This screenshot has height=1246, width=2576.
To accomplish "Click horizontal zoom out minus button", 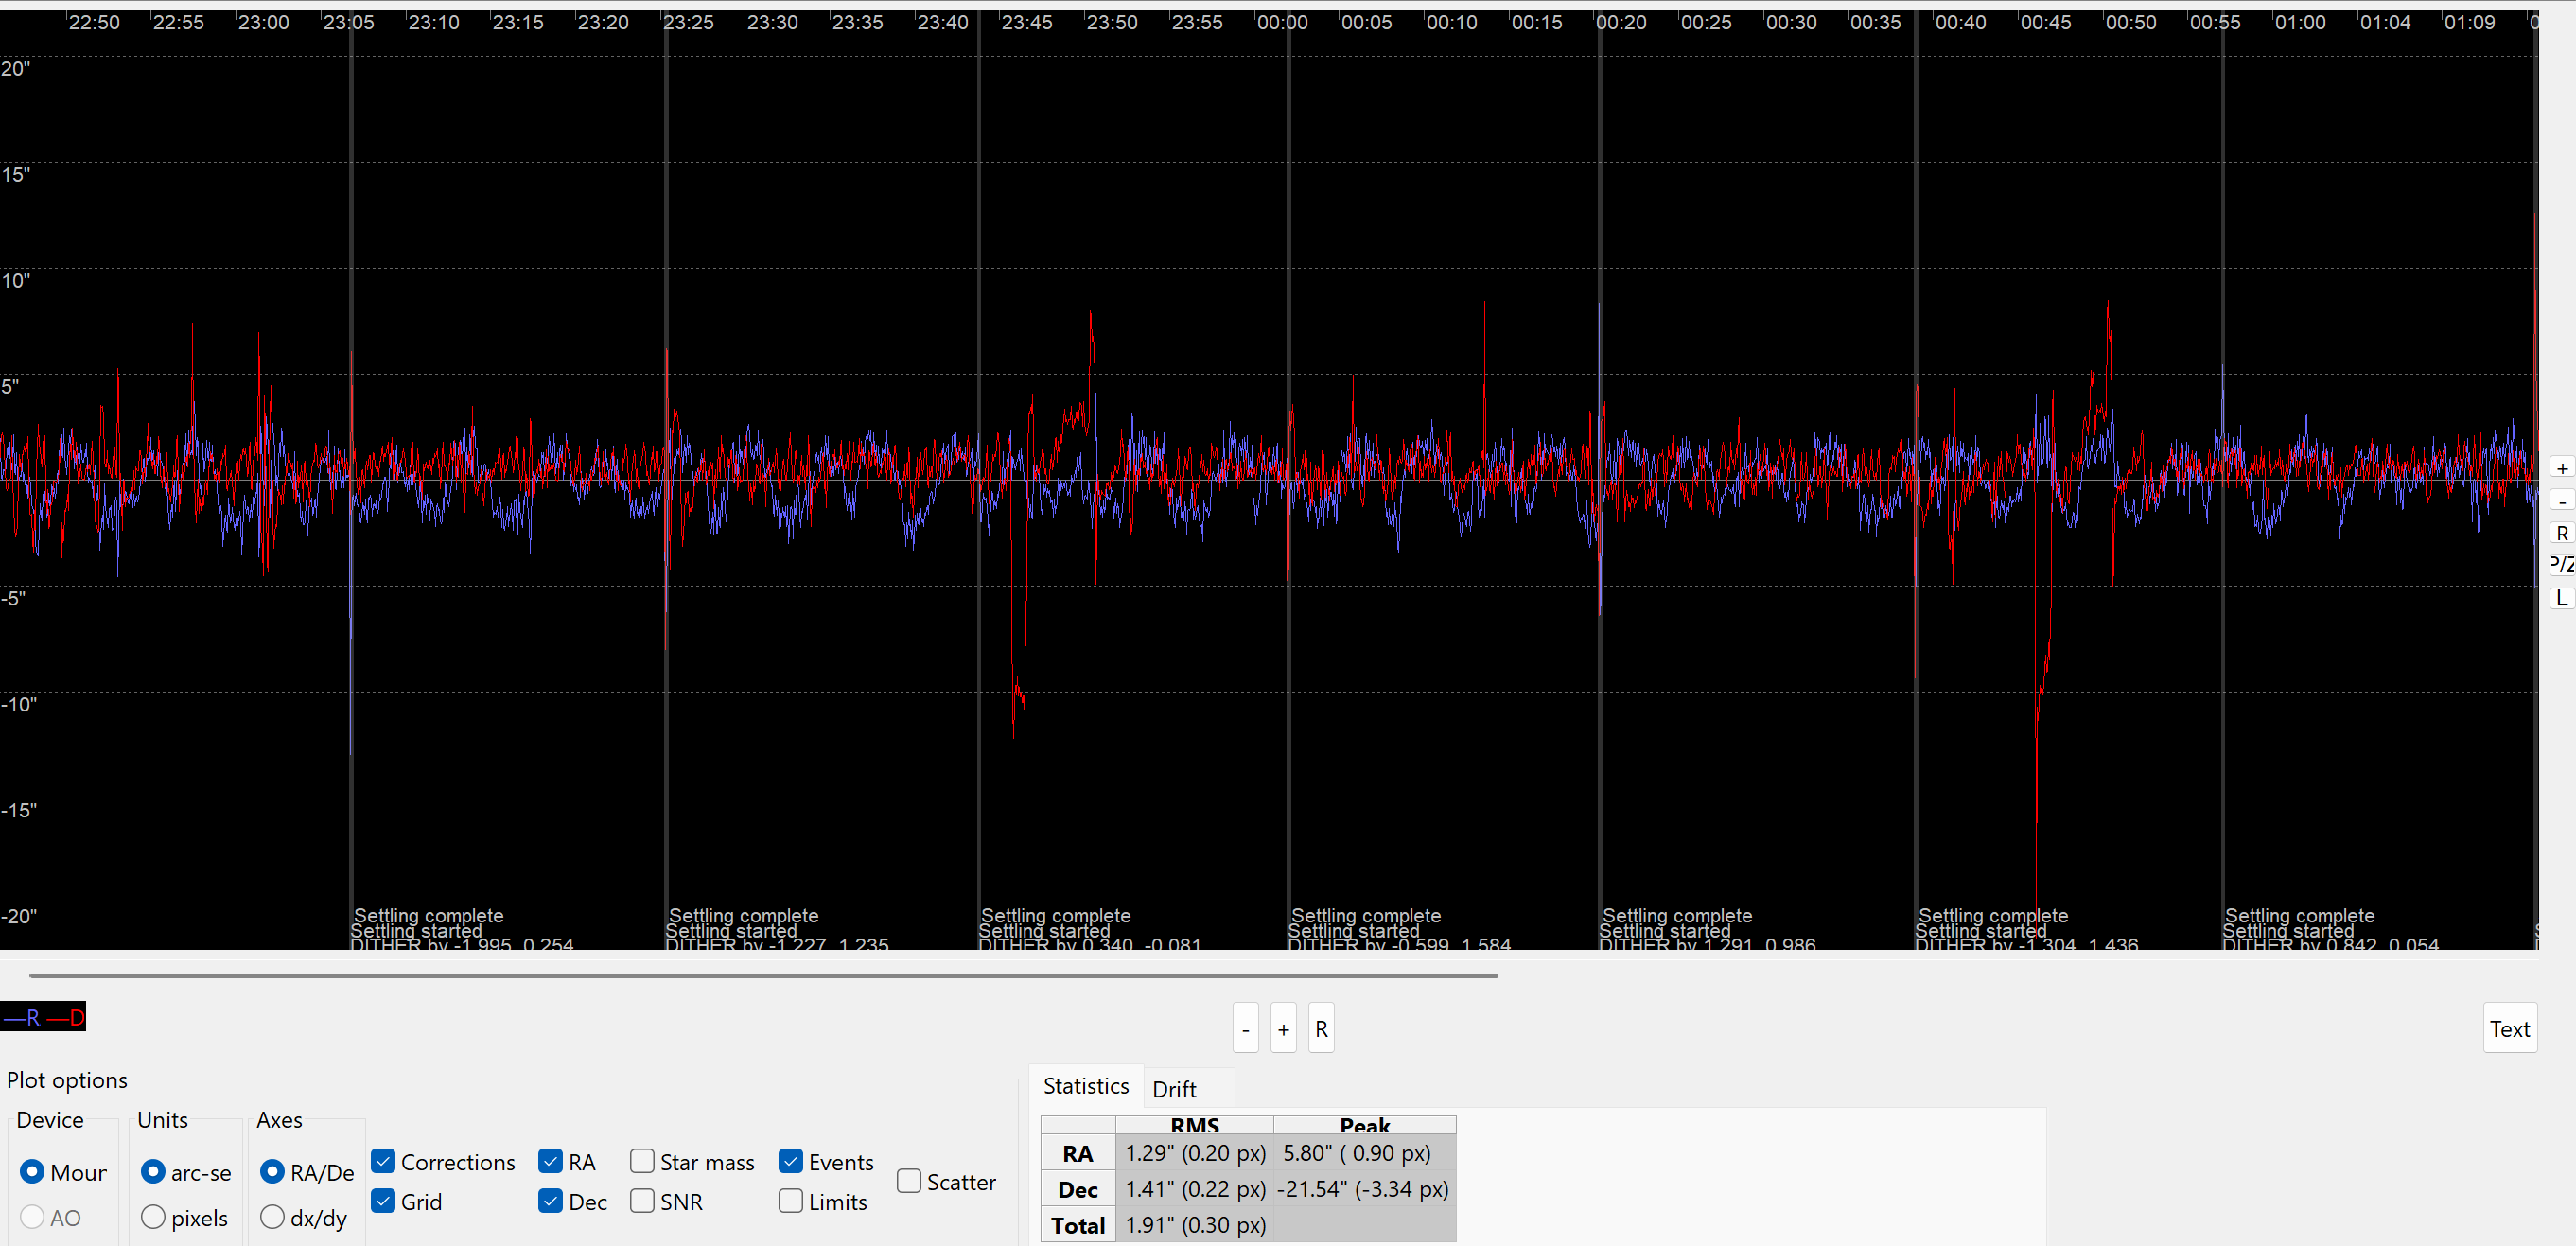I will [1245, 1029].
